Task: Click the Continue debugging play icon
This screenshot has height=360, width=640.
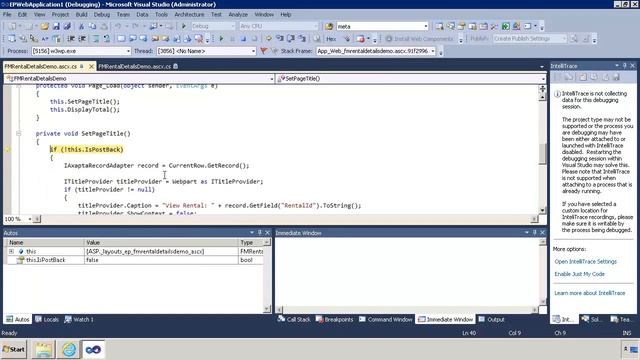Action: pyautogui.click(x=221, y=39)
